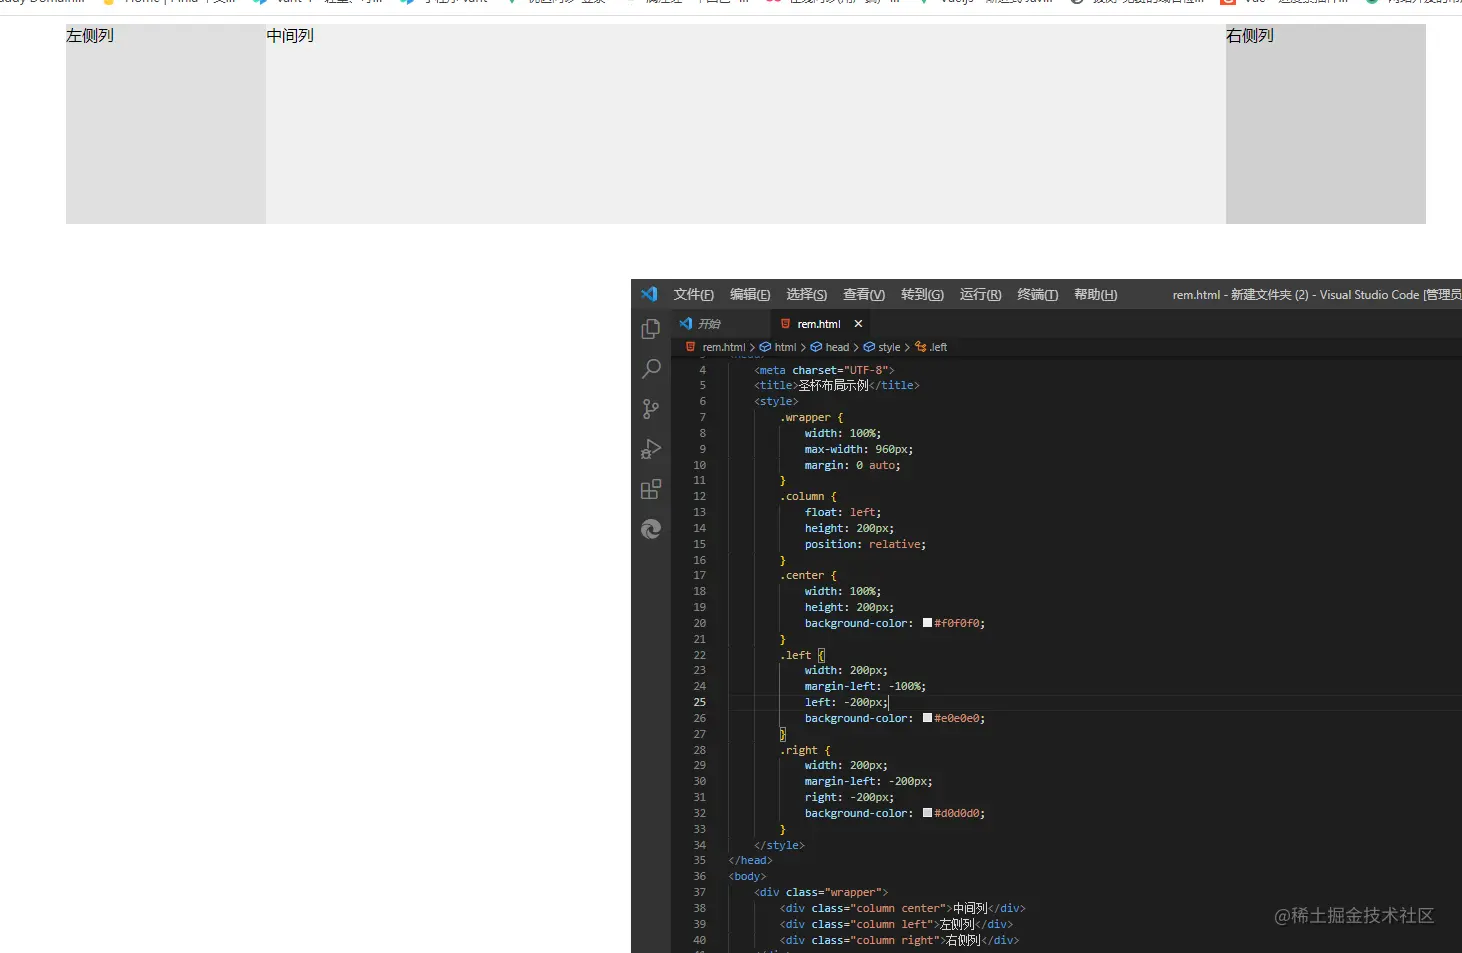Open the Edge tools icon in activity bar
Viewport: 1462px width, 953px height.
coord(651,529)
